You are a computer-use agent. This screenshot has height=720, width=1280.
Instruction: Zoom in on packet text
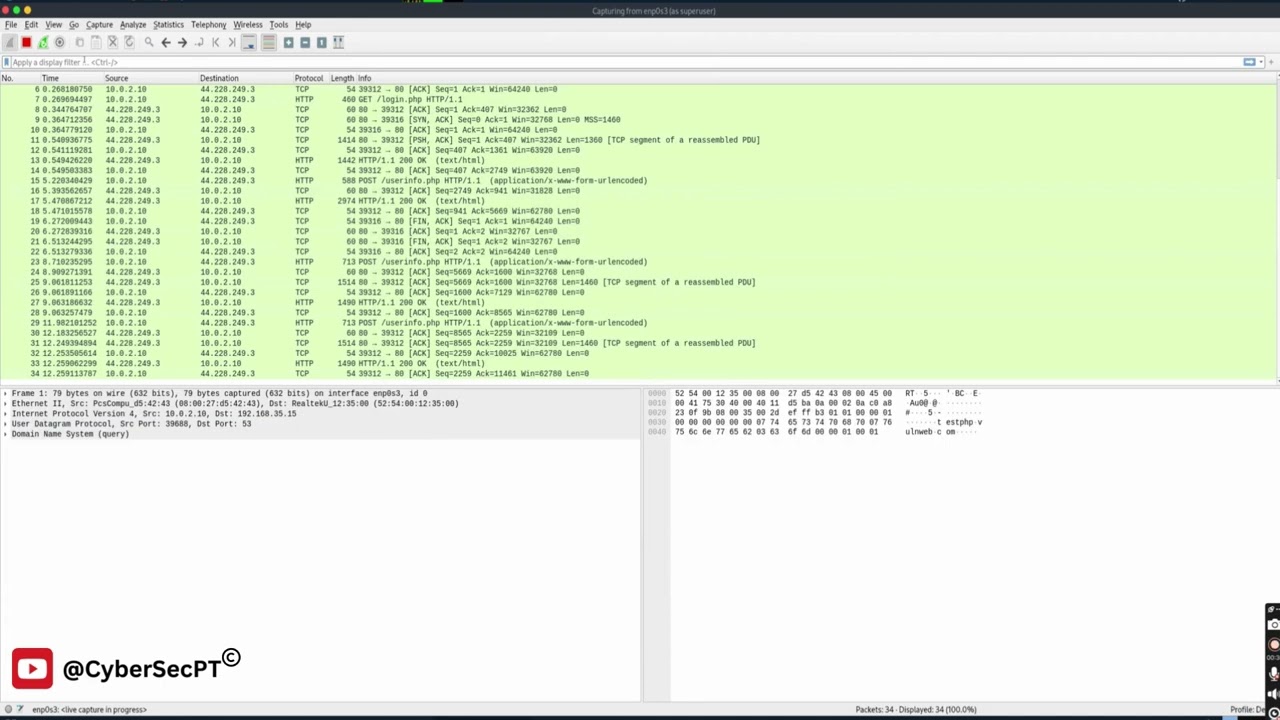(x=288, y=42)
